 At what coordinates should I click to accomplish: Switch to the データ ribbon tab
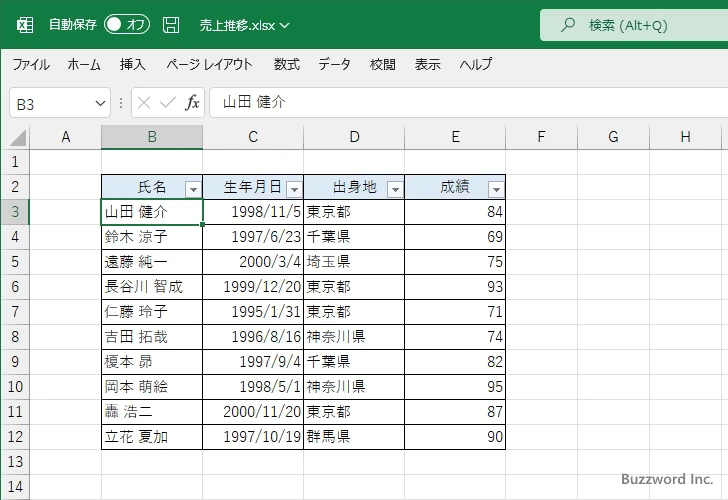[x=334, y=64]
